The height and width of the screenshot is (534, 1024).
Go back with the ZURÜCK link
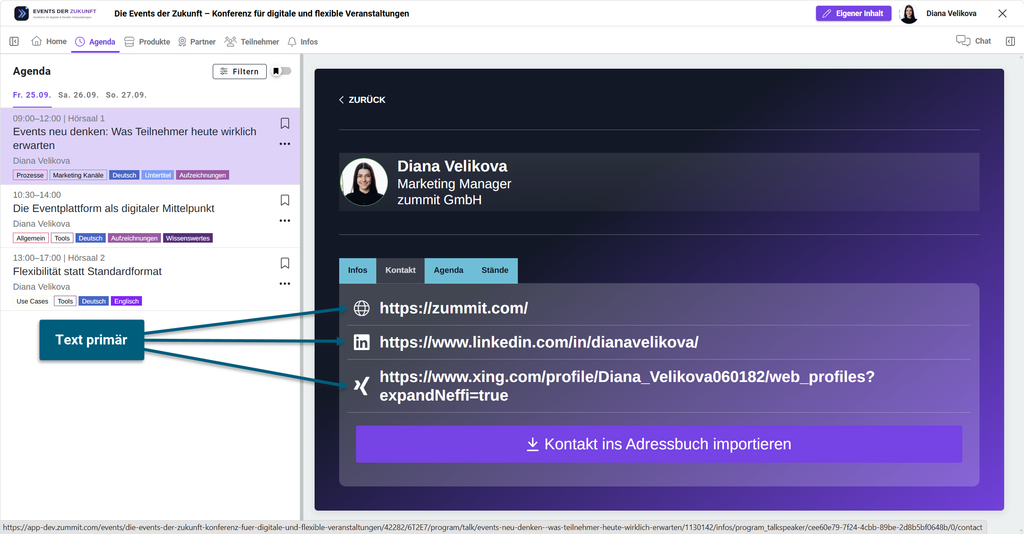(362, 100)
